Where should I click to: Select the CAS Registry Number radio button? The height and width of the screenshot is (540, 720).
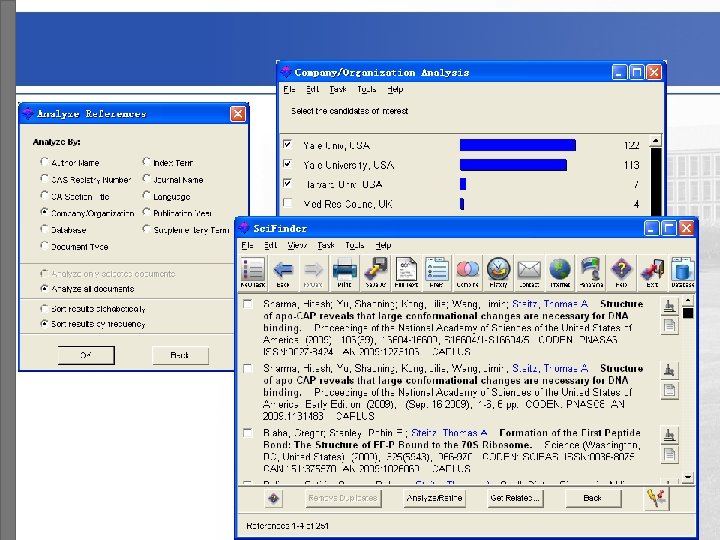click(44, 179)
